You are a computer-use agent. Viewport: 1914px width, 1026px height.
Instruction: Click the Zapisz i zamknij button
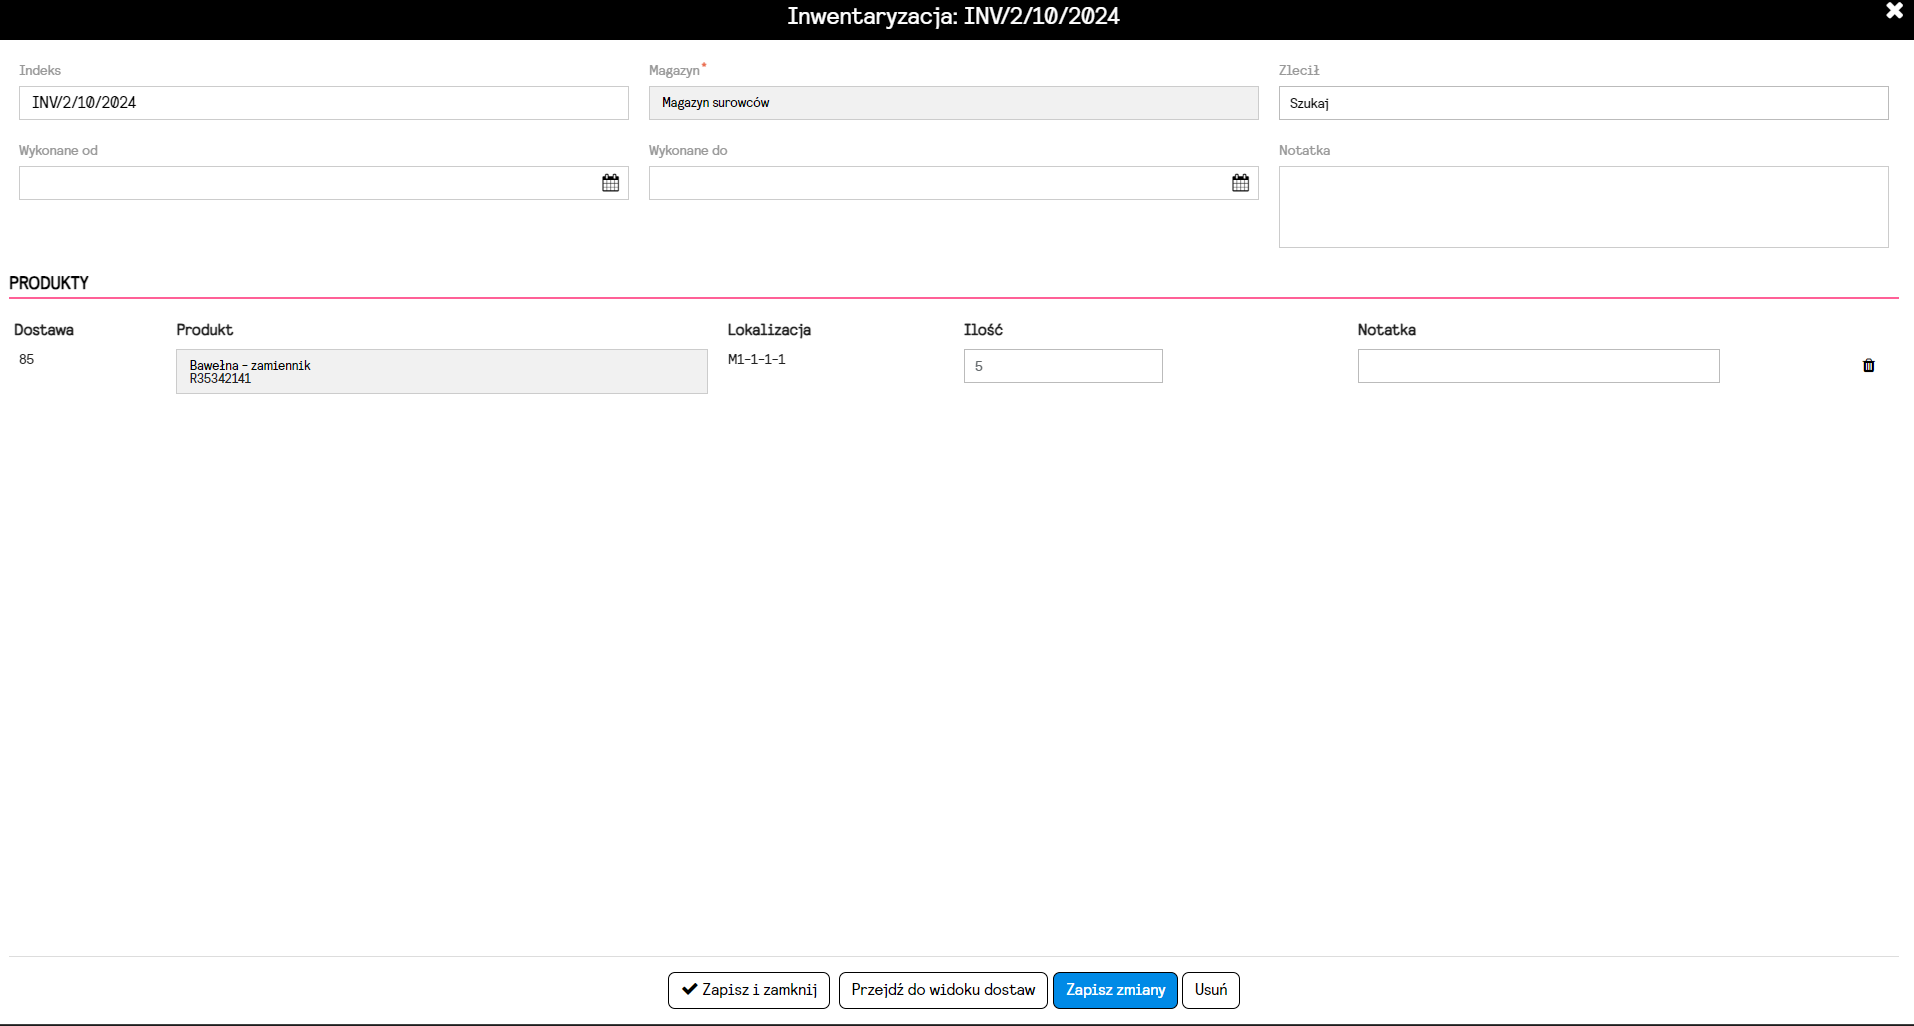point(749,990)
